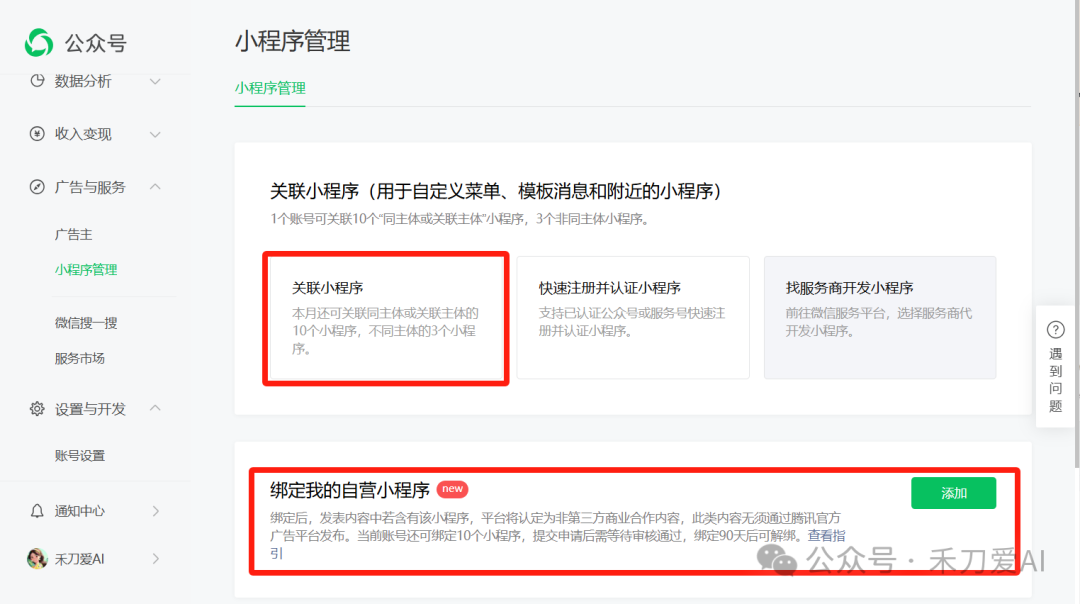
Task: Collapse the 广告与服务 section chevron
Action: [x=155, y=187]
